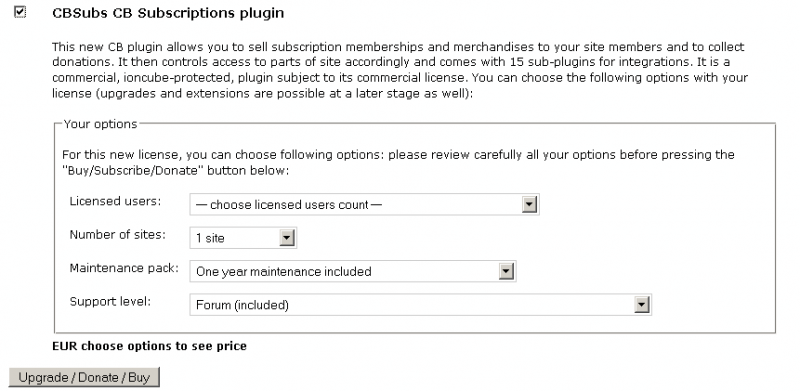Click the 'For this new license' instruction text
800x391 pixels.
(x=398, y=162)
